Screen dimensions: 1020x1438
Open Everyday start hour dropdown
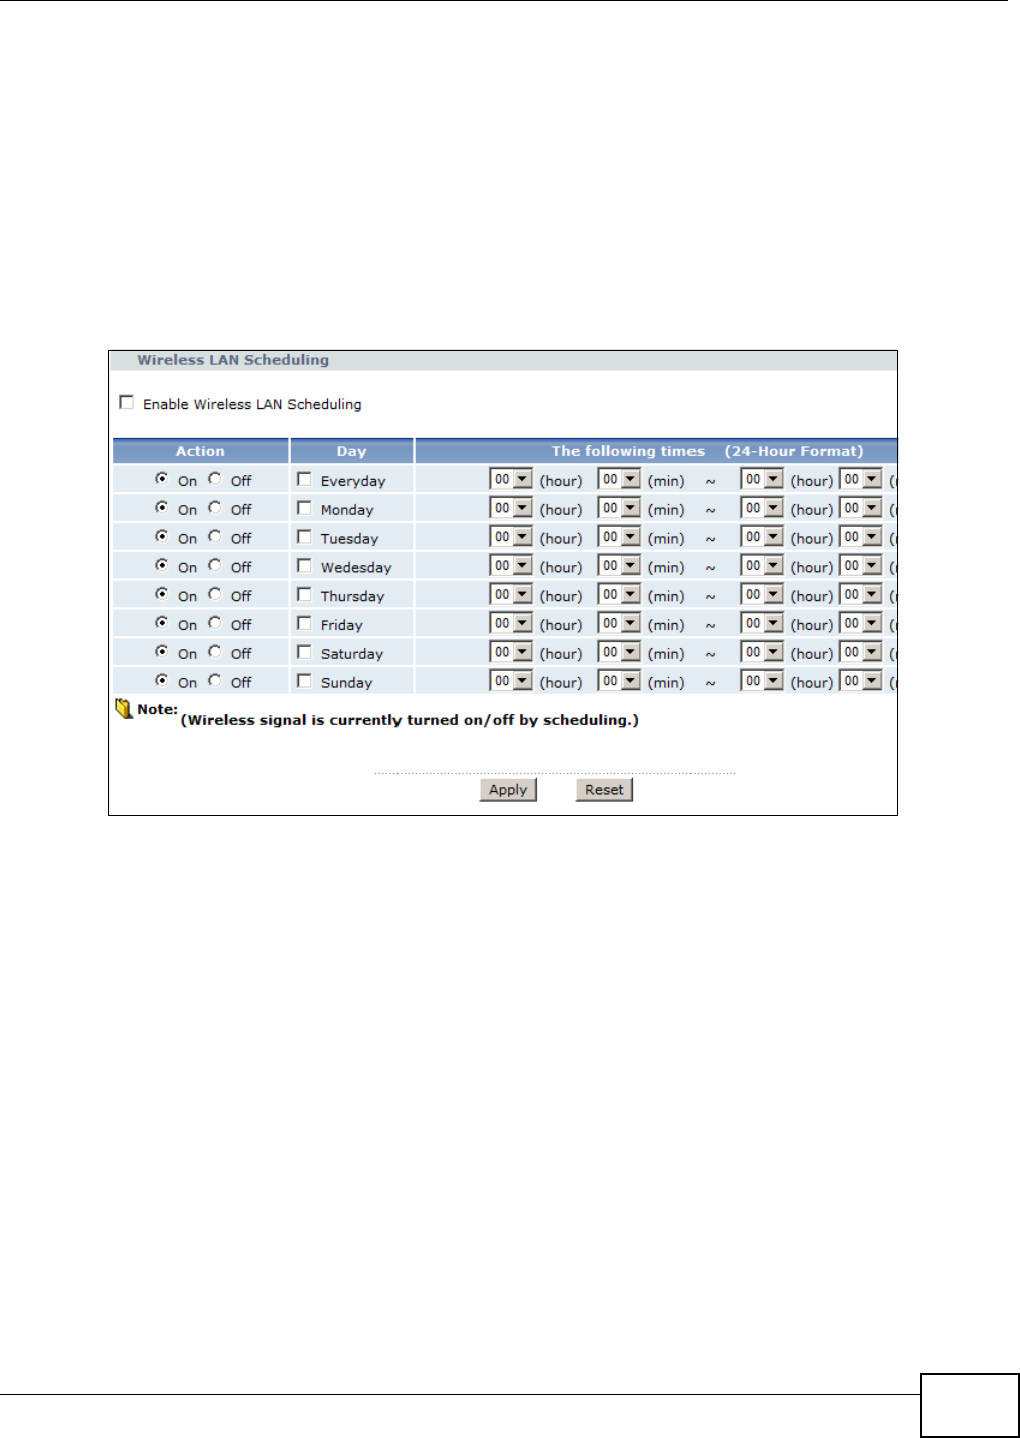click(511, 480)
